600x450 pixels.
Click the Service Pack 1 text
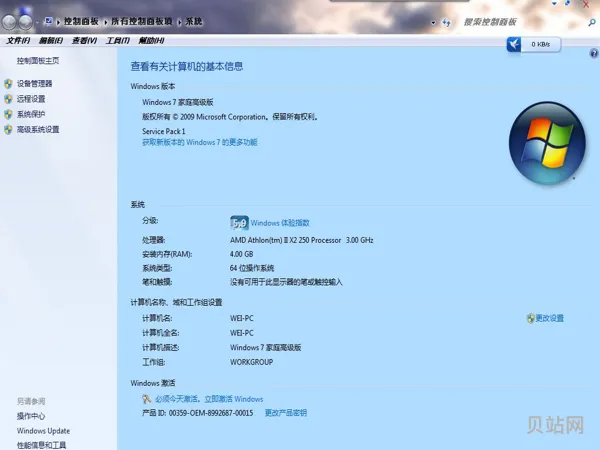coord(164,131)
